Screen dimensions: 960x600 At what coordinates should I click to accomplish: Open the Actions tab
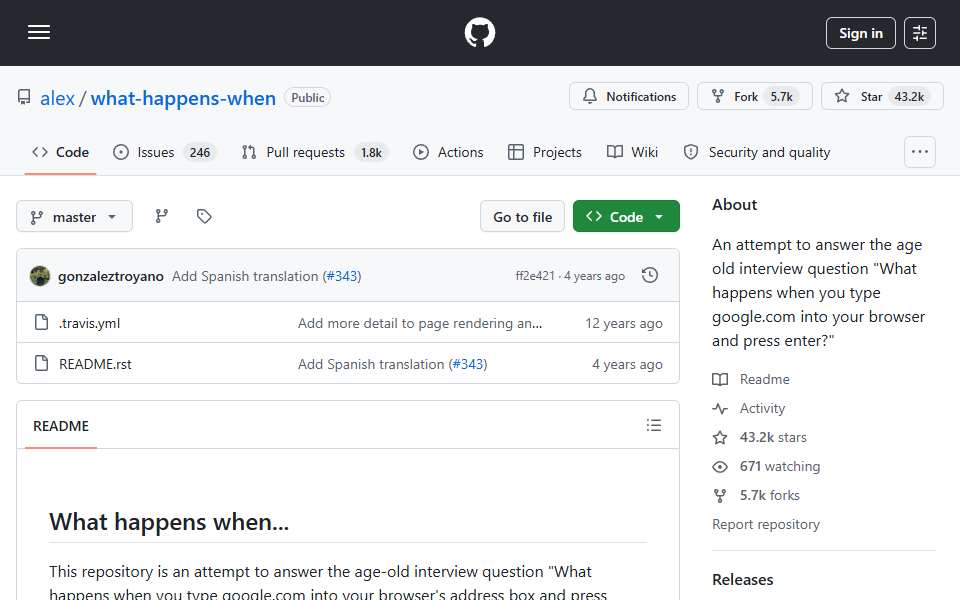tap(448, 152)
